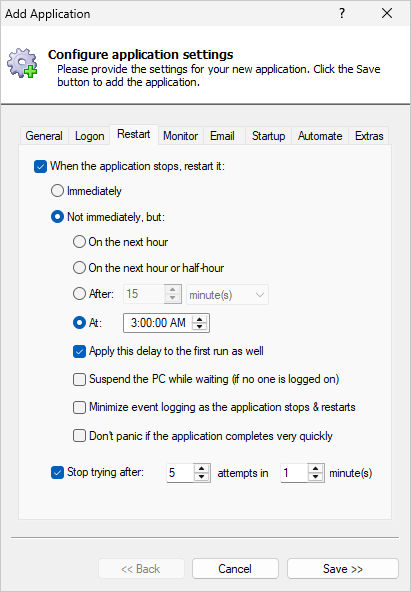The width and height of the screenshot is (411, 592).
Task: Click the Cancel button
Action: [x=235, y=569]
